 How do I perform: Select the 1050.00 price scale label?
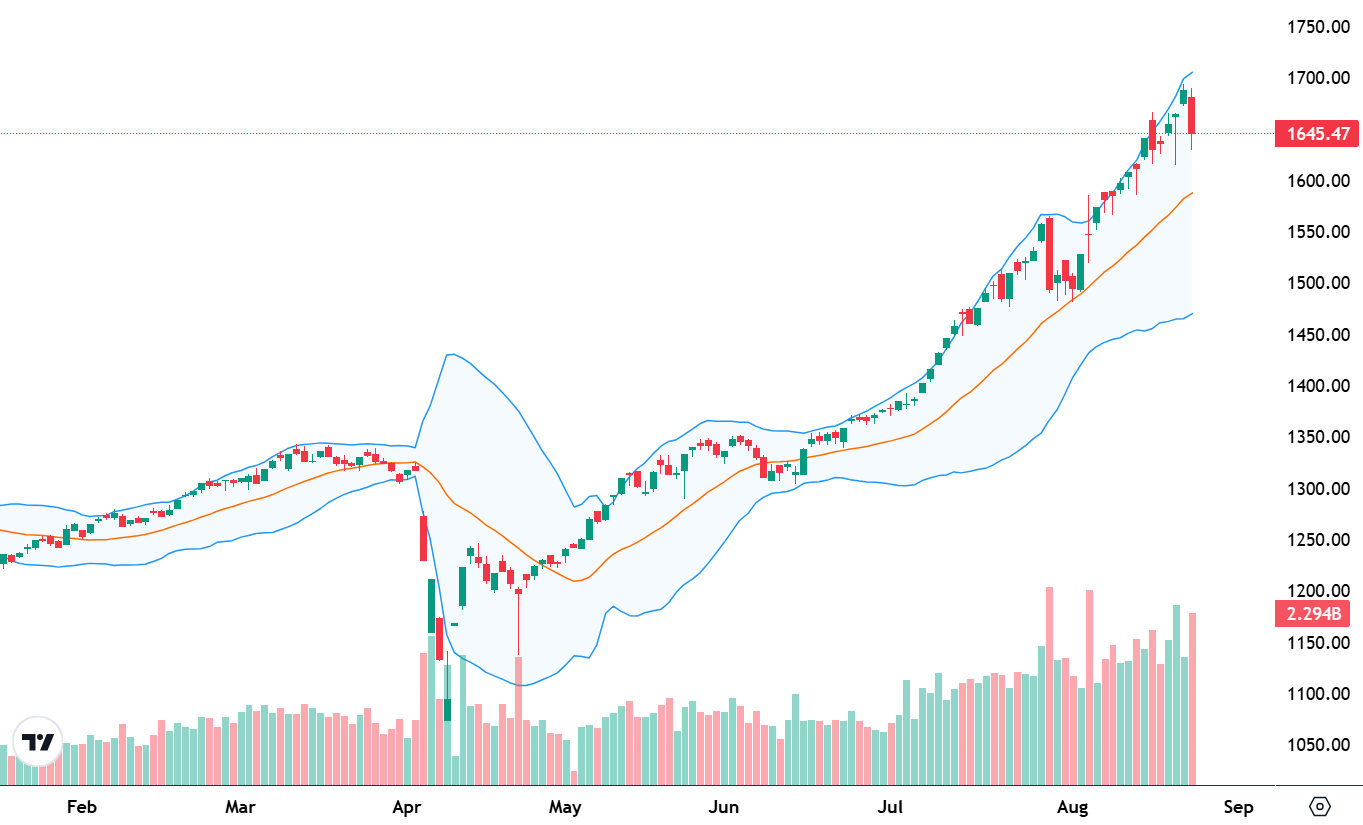(x=1318, y=745)
